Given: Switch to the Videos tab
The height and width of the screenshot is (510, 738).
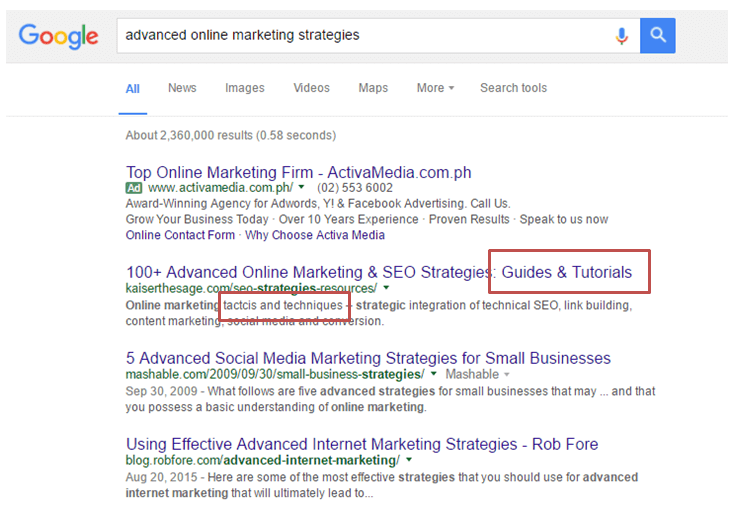Looking at the screenshot, I should coord(312,88).
